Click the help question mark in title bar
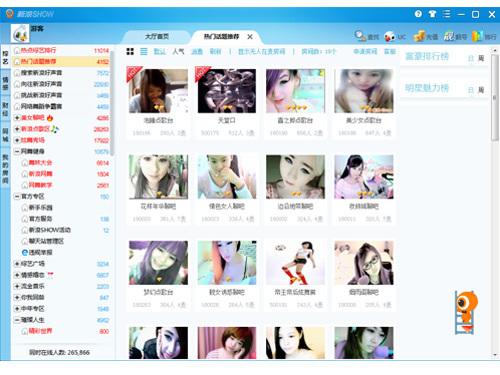 coord(418,14)
